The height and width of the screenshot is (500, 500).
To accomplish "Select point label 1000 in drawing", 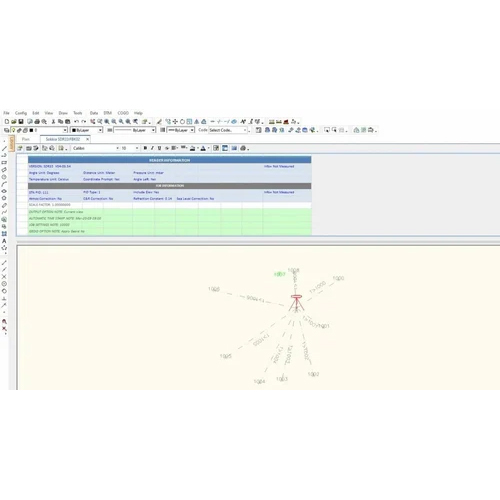I will pyautogui.click(x=338, y=278).
